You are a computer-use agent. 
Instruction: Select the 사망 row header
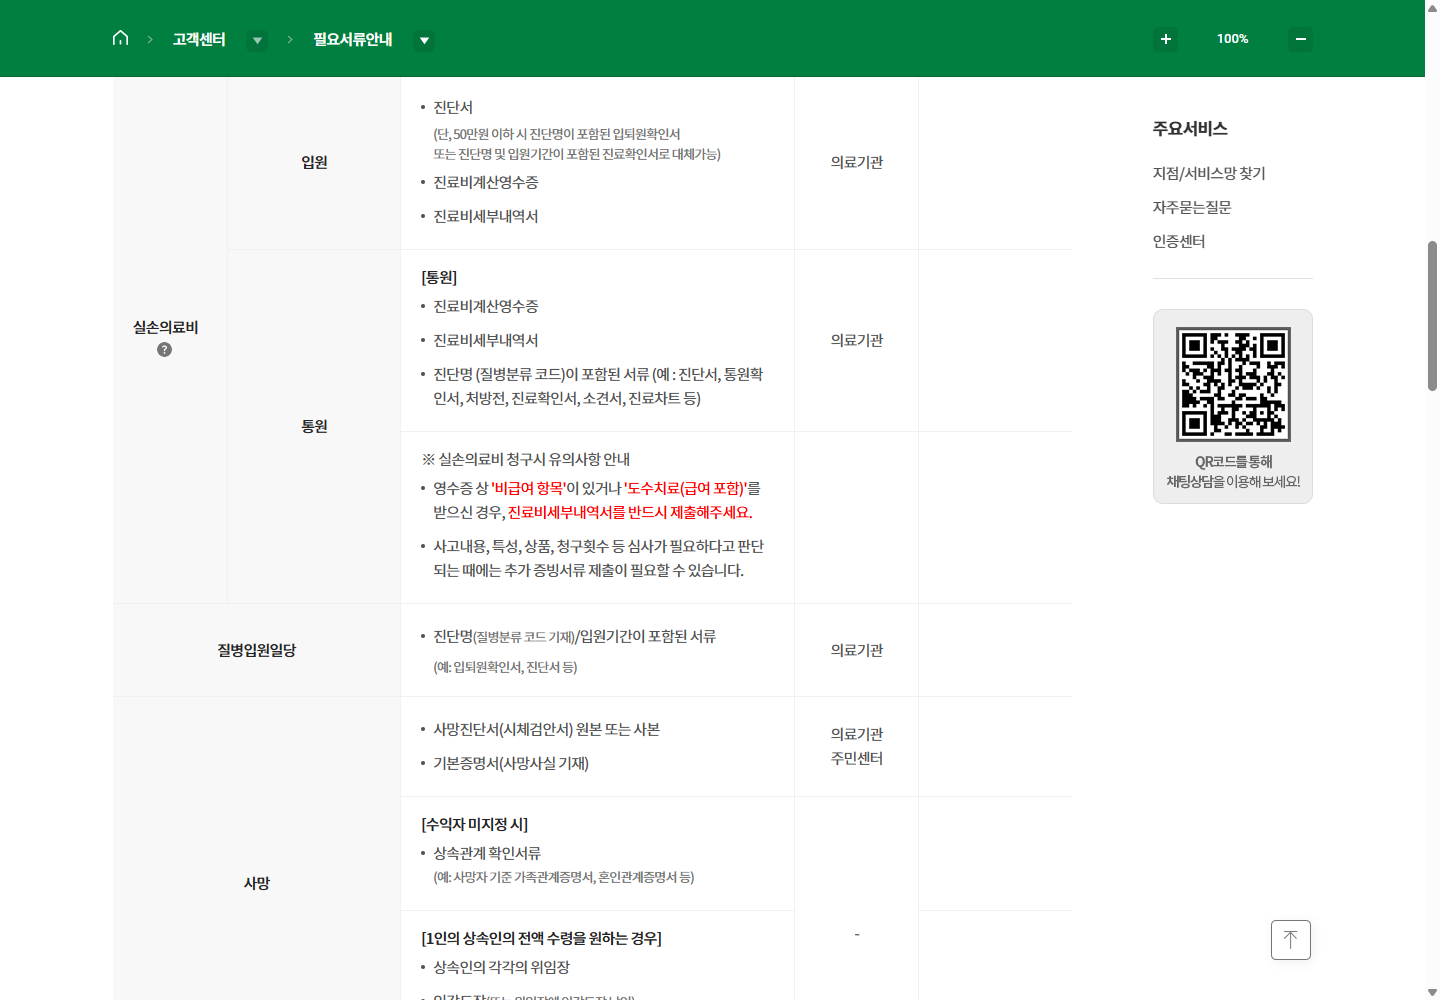(x=257, y=883)
